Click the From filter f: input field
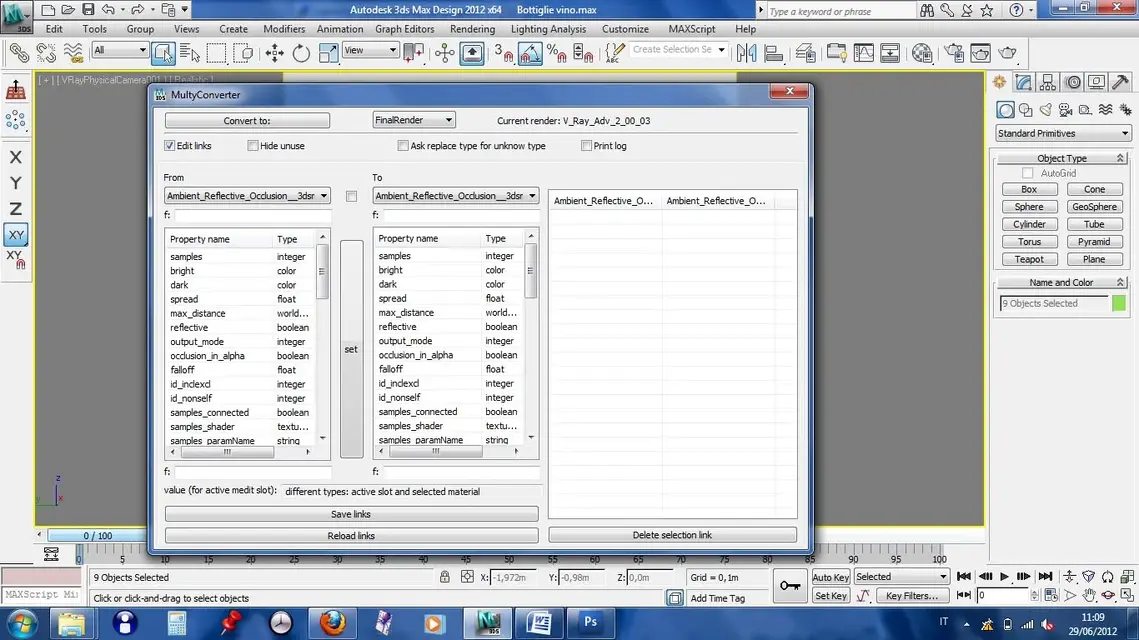The width and height of the screenshot is (1139, 640). pyautogui.click(x=252, y=215)
